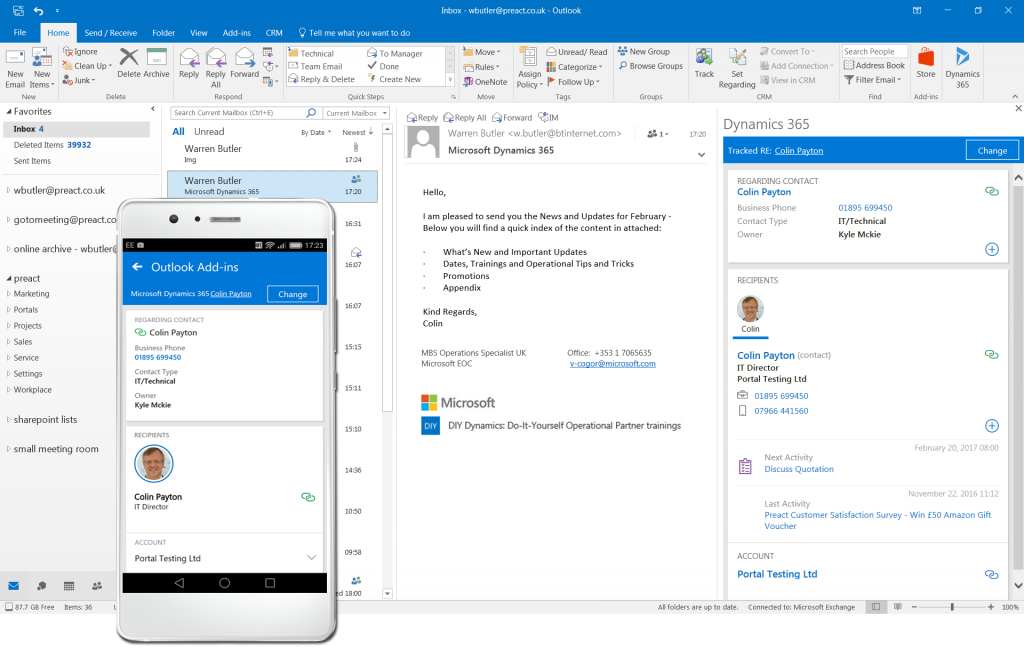Create a New Group
The height and width of the screenshot is (649, 1024).
pos(644,52)
